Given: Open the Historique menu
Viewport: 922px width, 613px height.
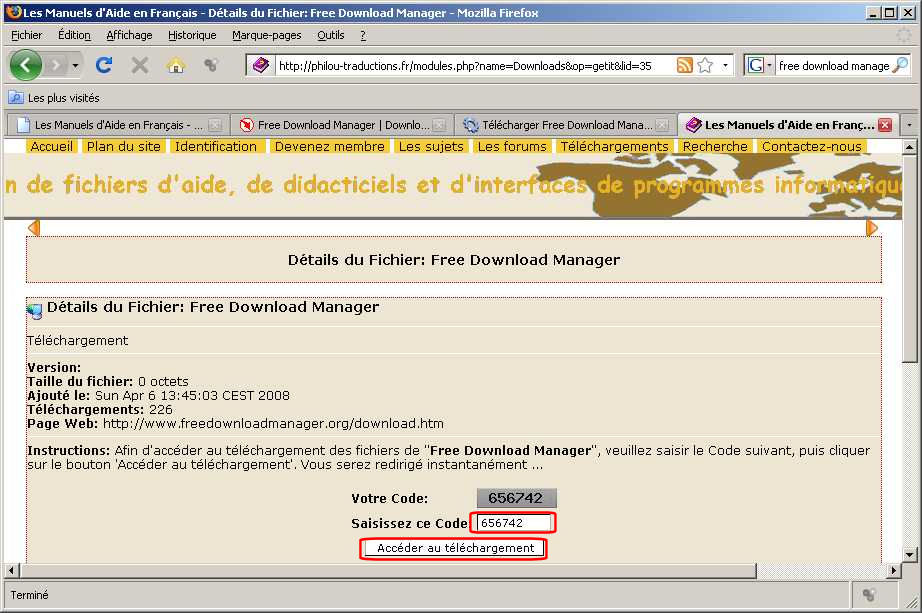Looking at the screenshot, I should pos(192,35).
